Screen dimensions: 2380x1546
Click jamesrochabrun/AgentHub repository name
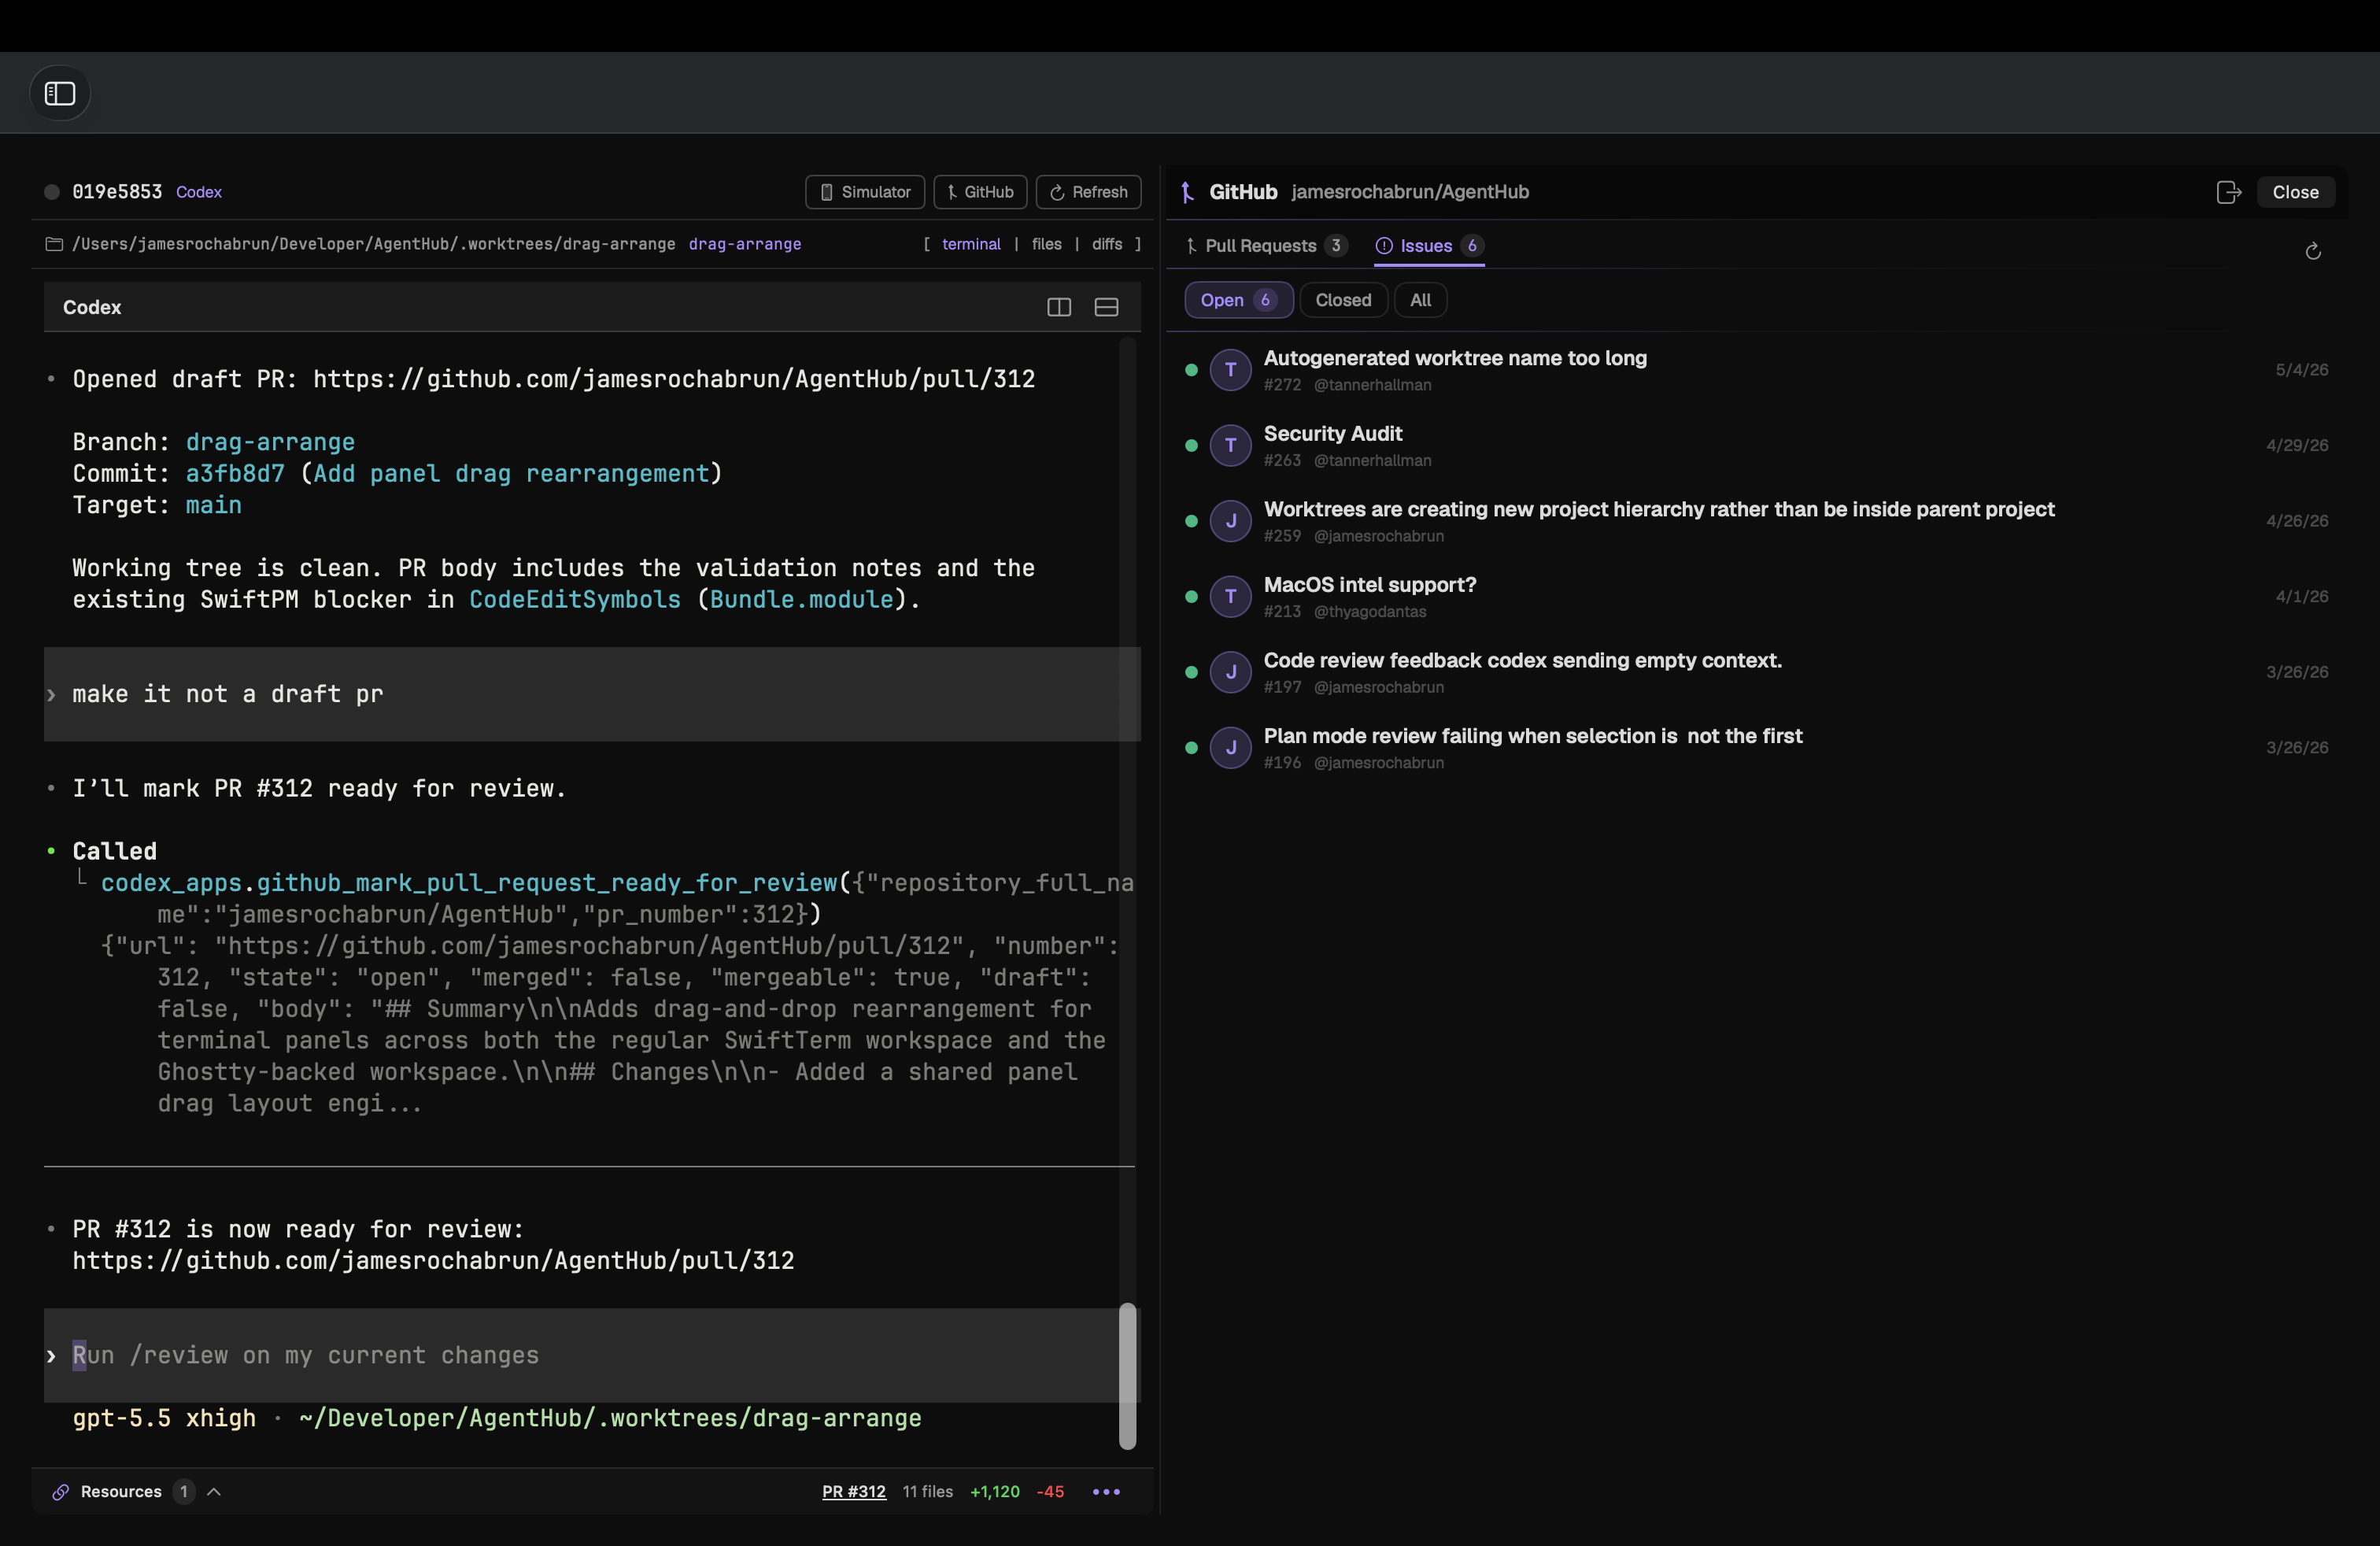[1409, 192]
